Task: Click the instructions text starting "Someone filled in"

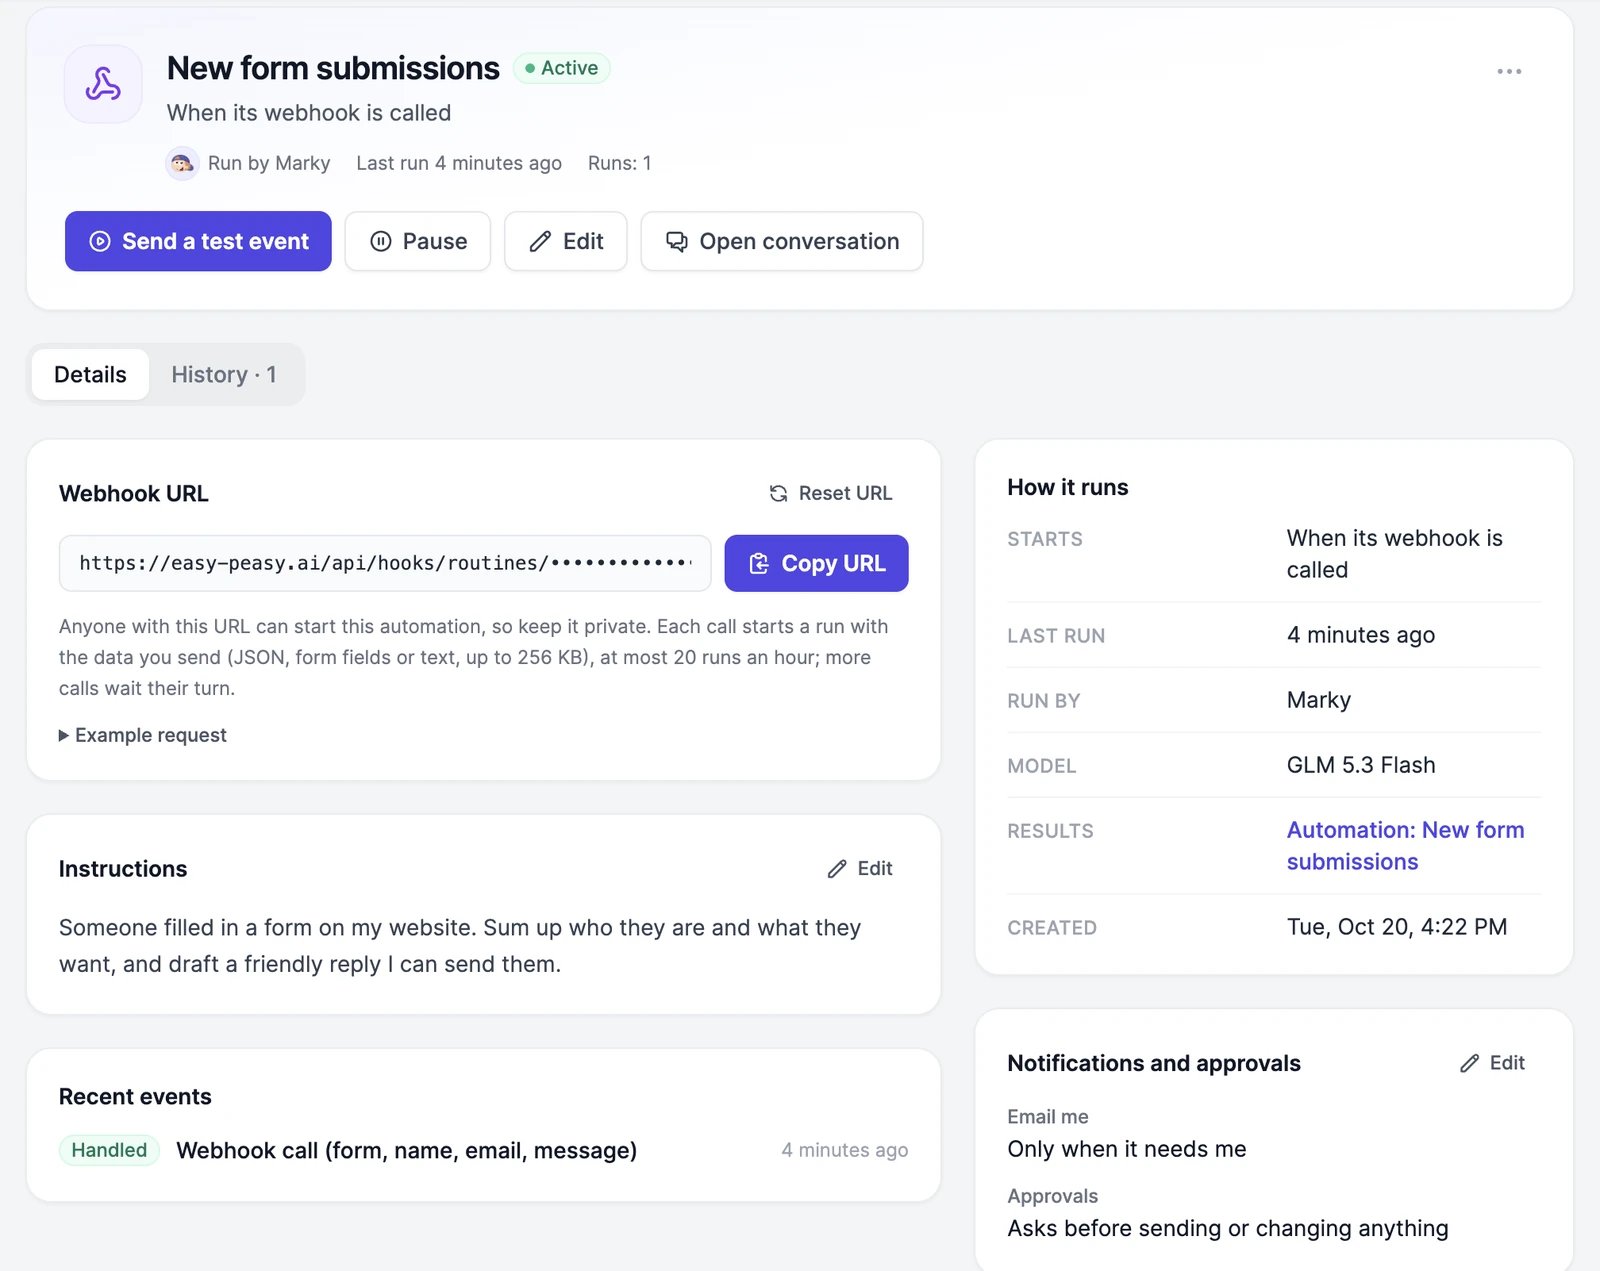Action: 460,946
